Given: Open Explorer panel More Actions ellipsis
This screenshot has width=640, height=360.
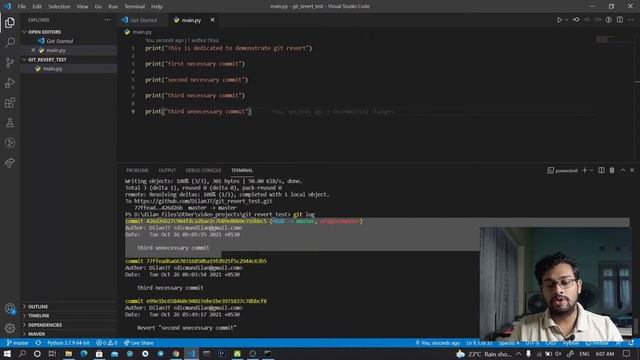Looking at the screenshot, I should (x=107, y=20).
